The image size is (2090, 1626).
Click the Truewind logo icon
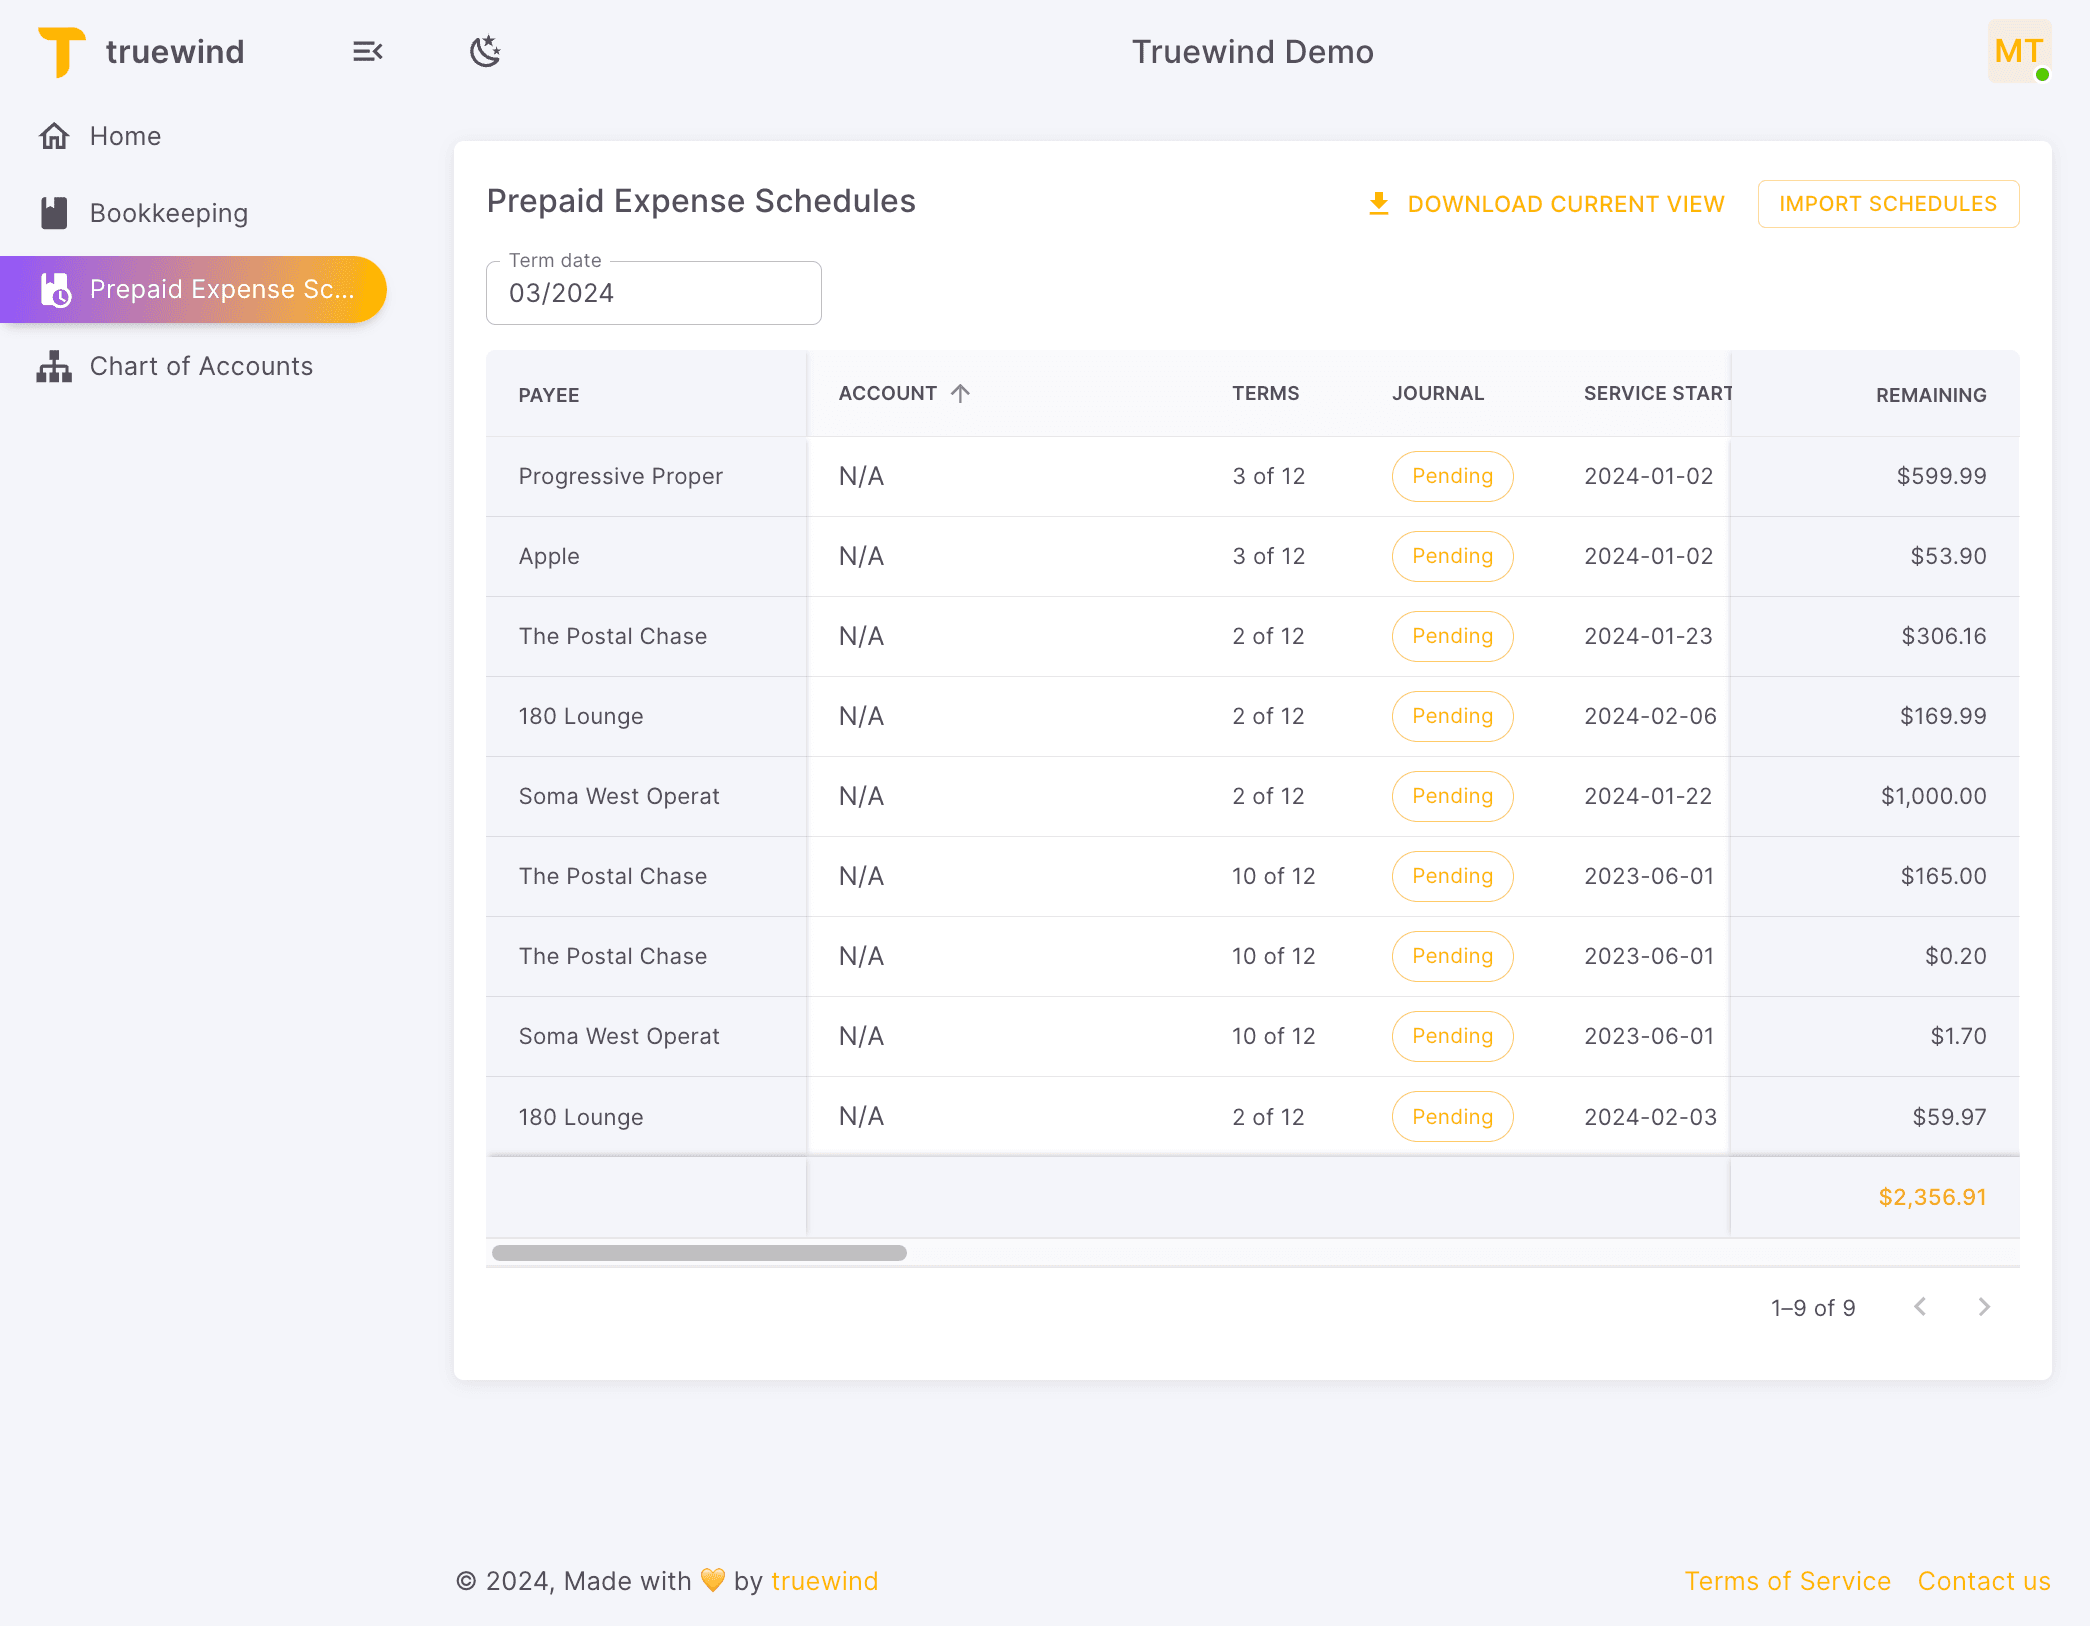coord(60,52)
